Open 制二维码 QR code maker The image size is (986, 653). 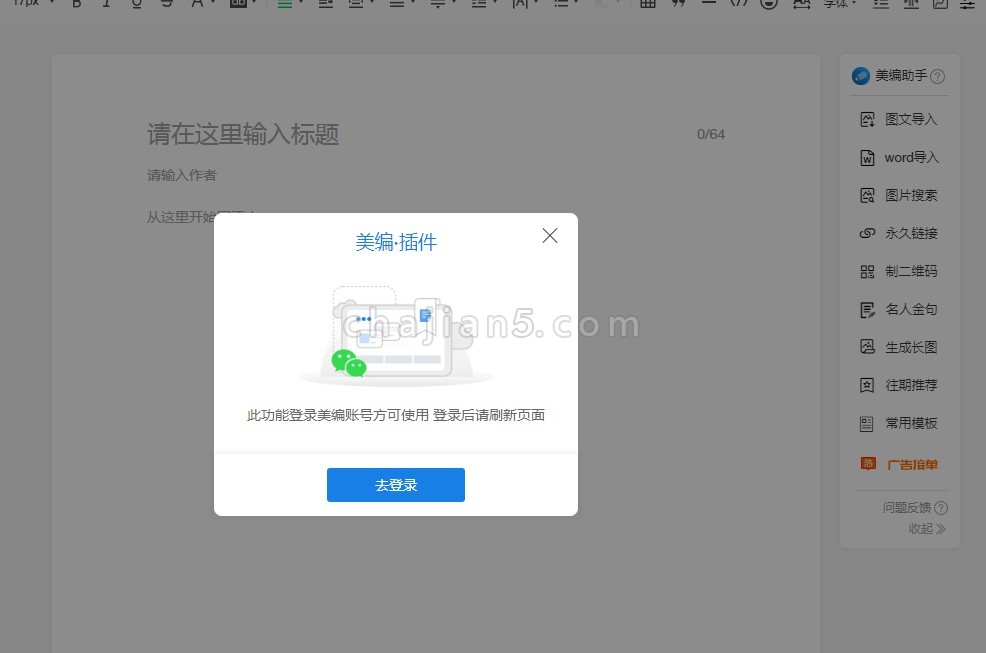pos(899,271)
